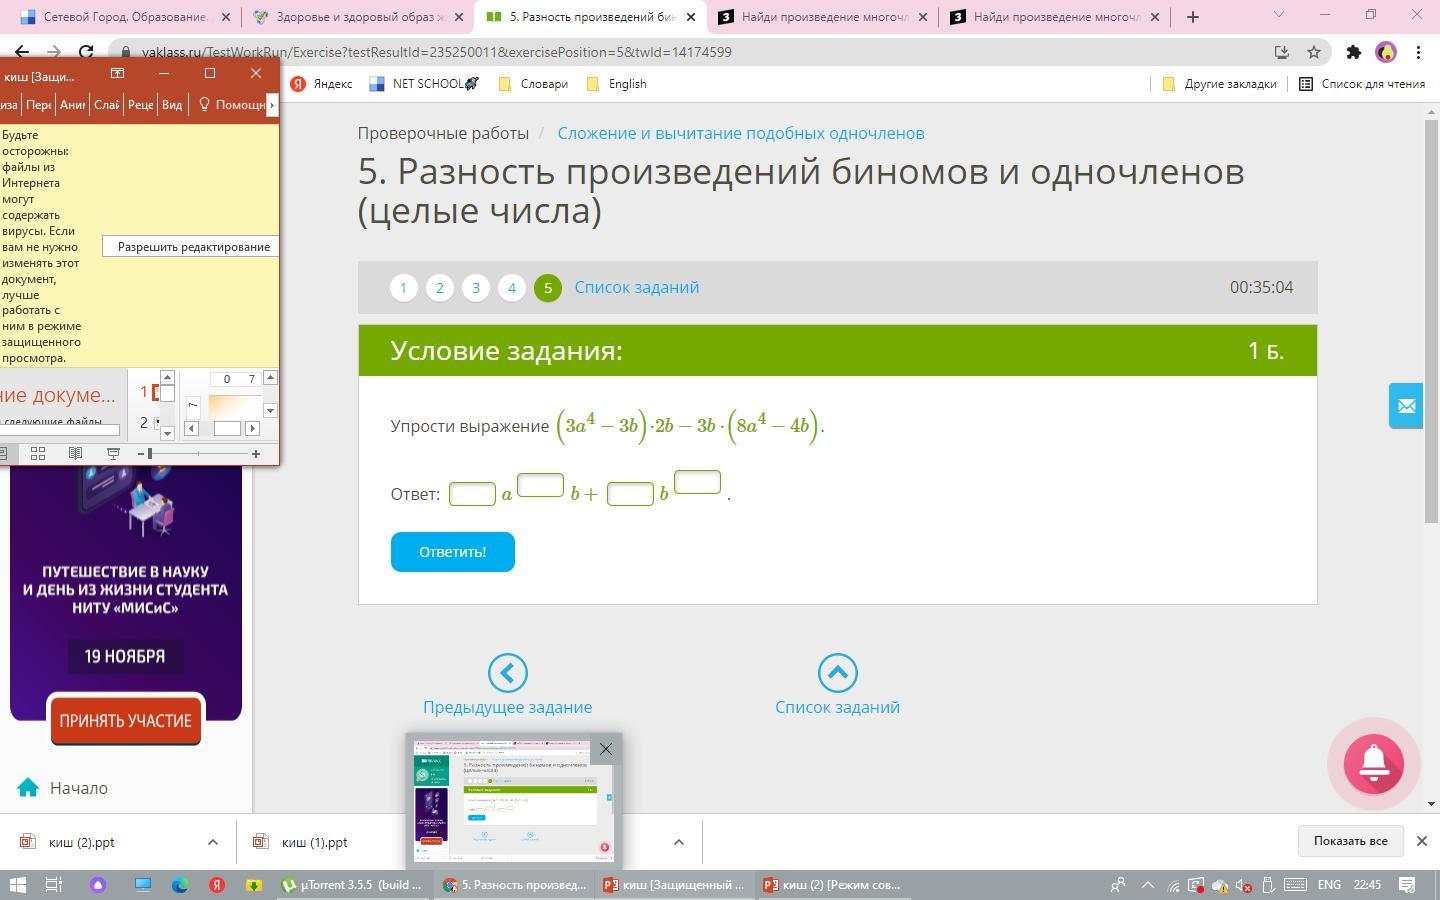The image size is (1440, 900).
Task: Show all downloads with Показать все
Action: [1350, 841]
